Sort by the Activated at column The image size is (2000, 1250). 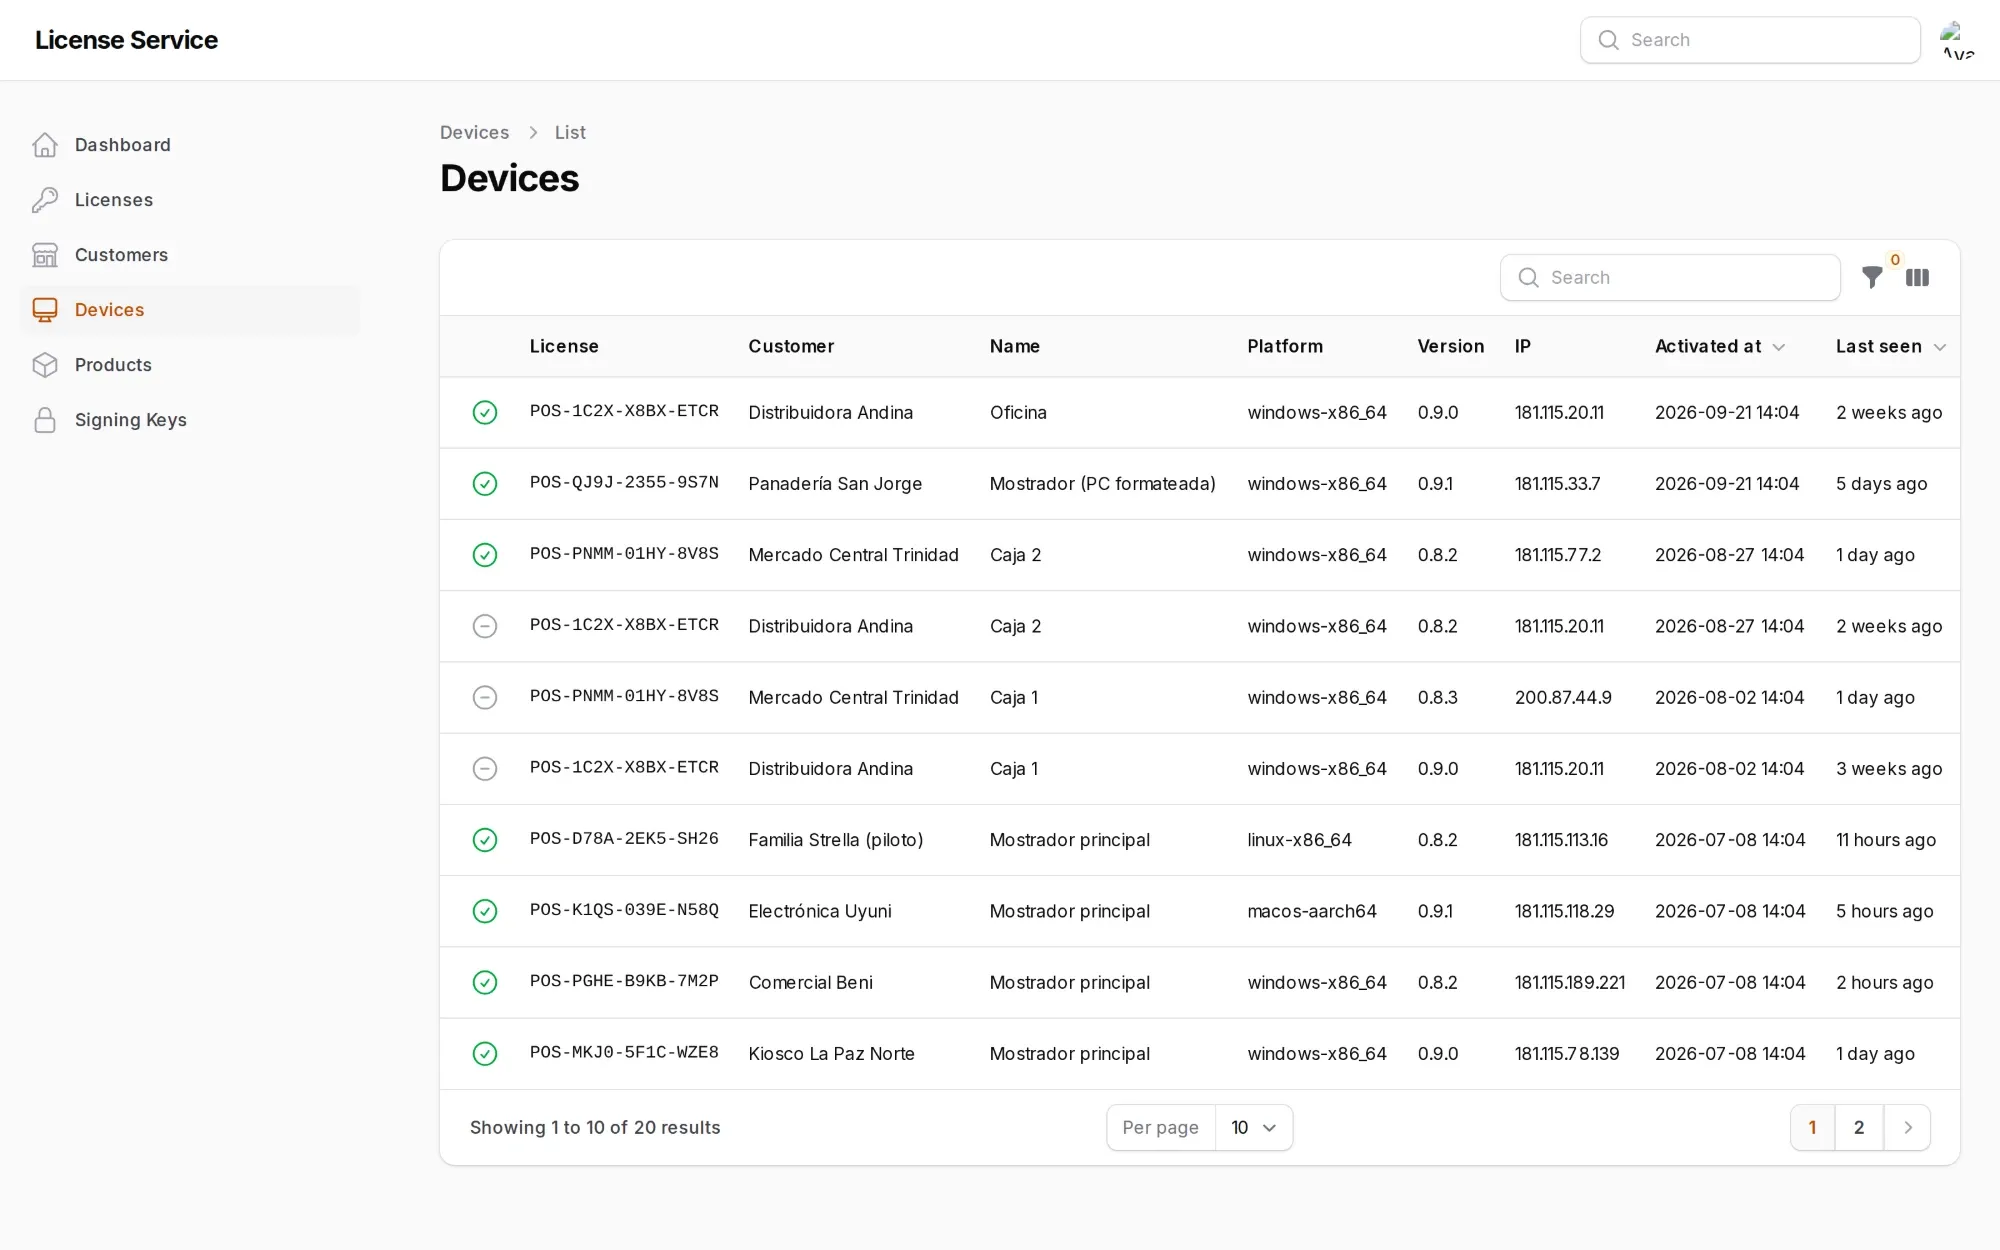tap(1719, 346)
